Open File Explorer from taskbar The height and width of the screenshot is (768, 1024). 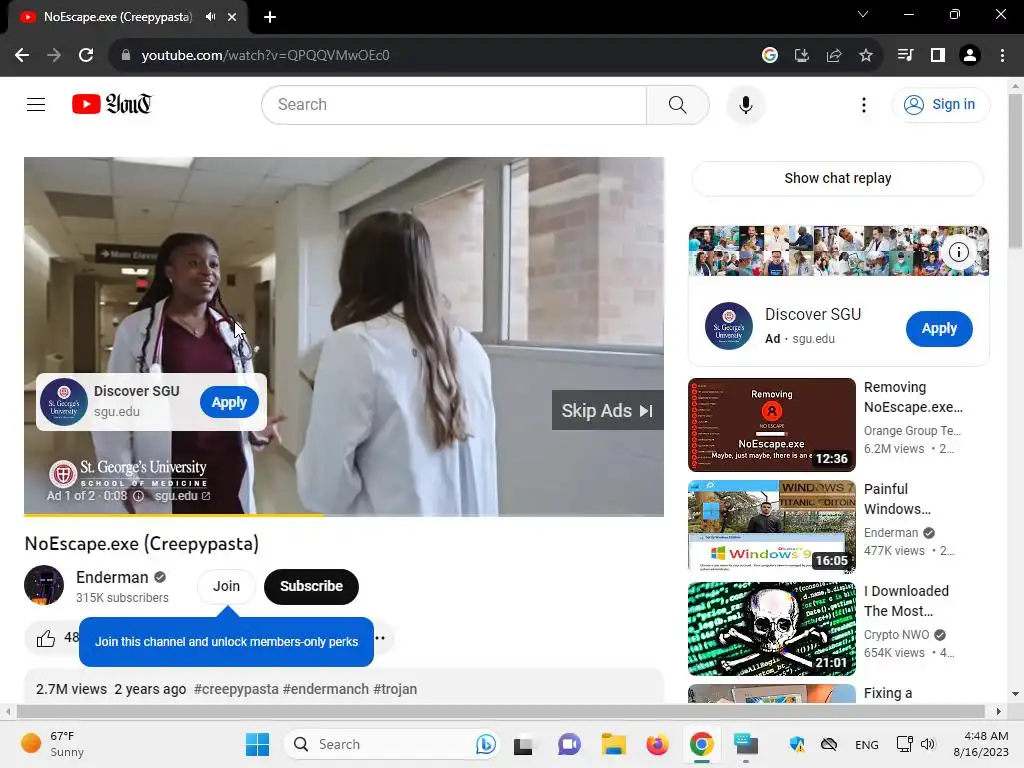[x=613, y=744]
